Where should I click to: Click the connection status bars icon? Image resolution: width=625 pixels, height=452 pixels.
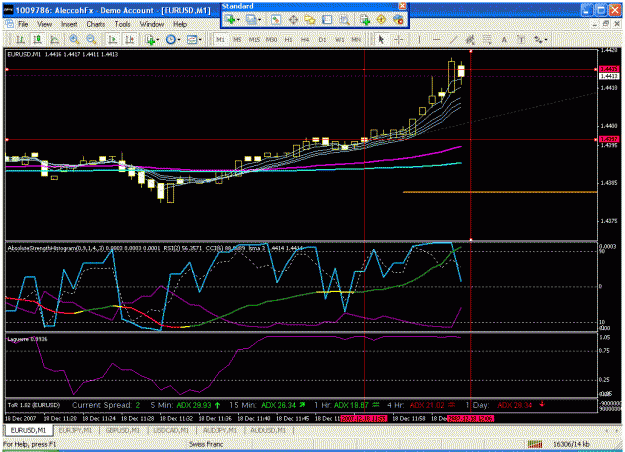[535, 444]
